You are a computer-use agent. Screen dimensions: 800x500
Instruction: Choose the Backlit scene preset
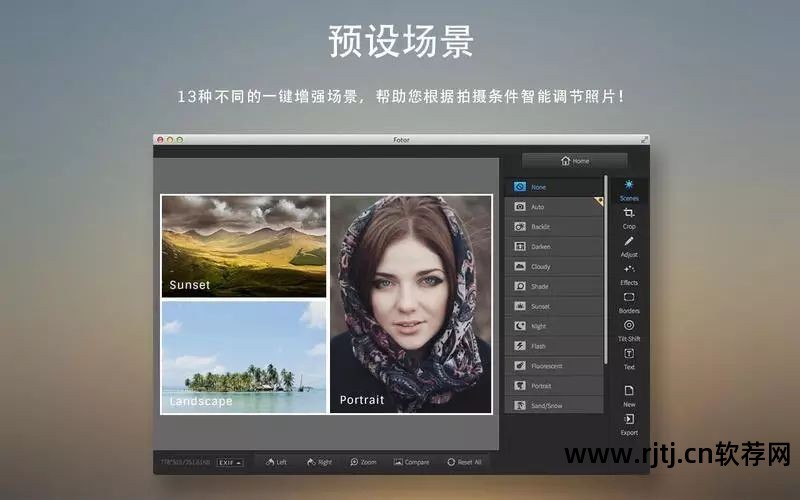pyautogui.click(x=554, y=227)
